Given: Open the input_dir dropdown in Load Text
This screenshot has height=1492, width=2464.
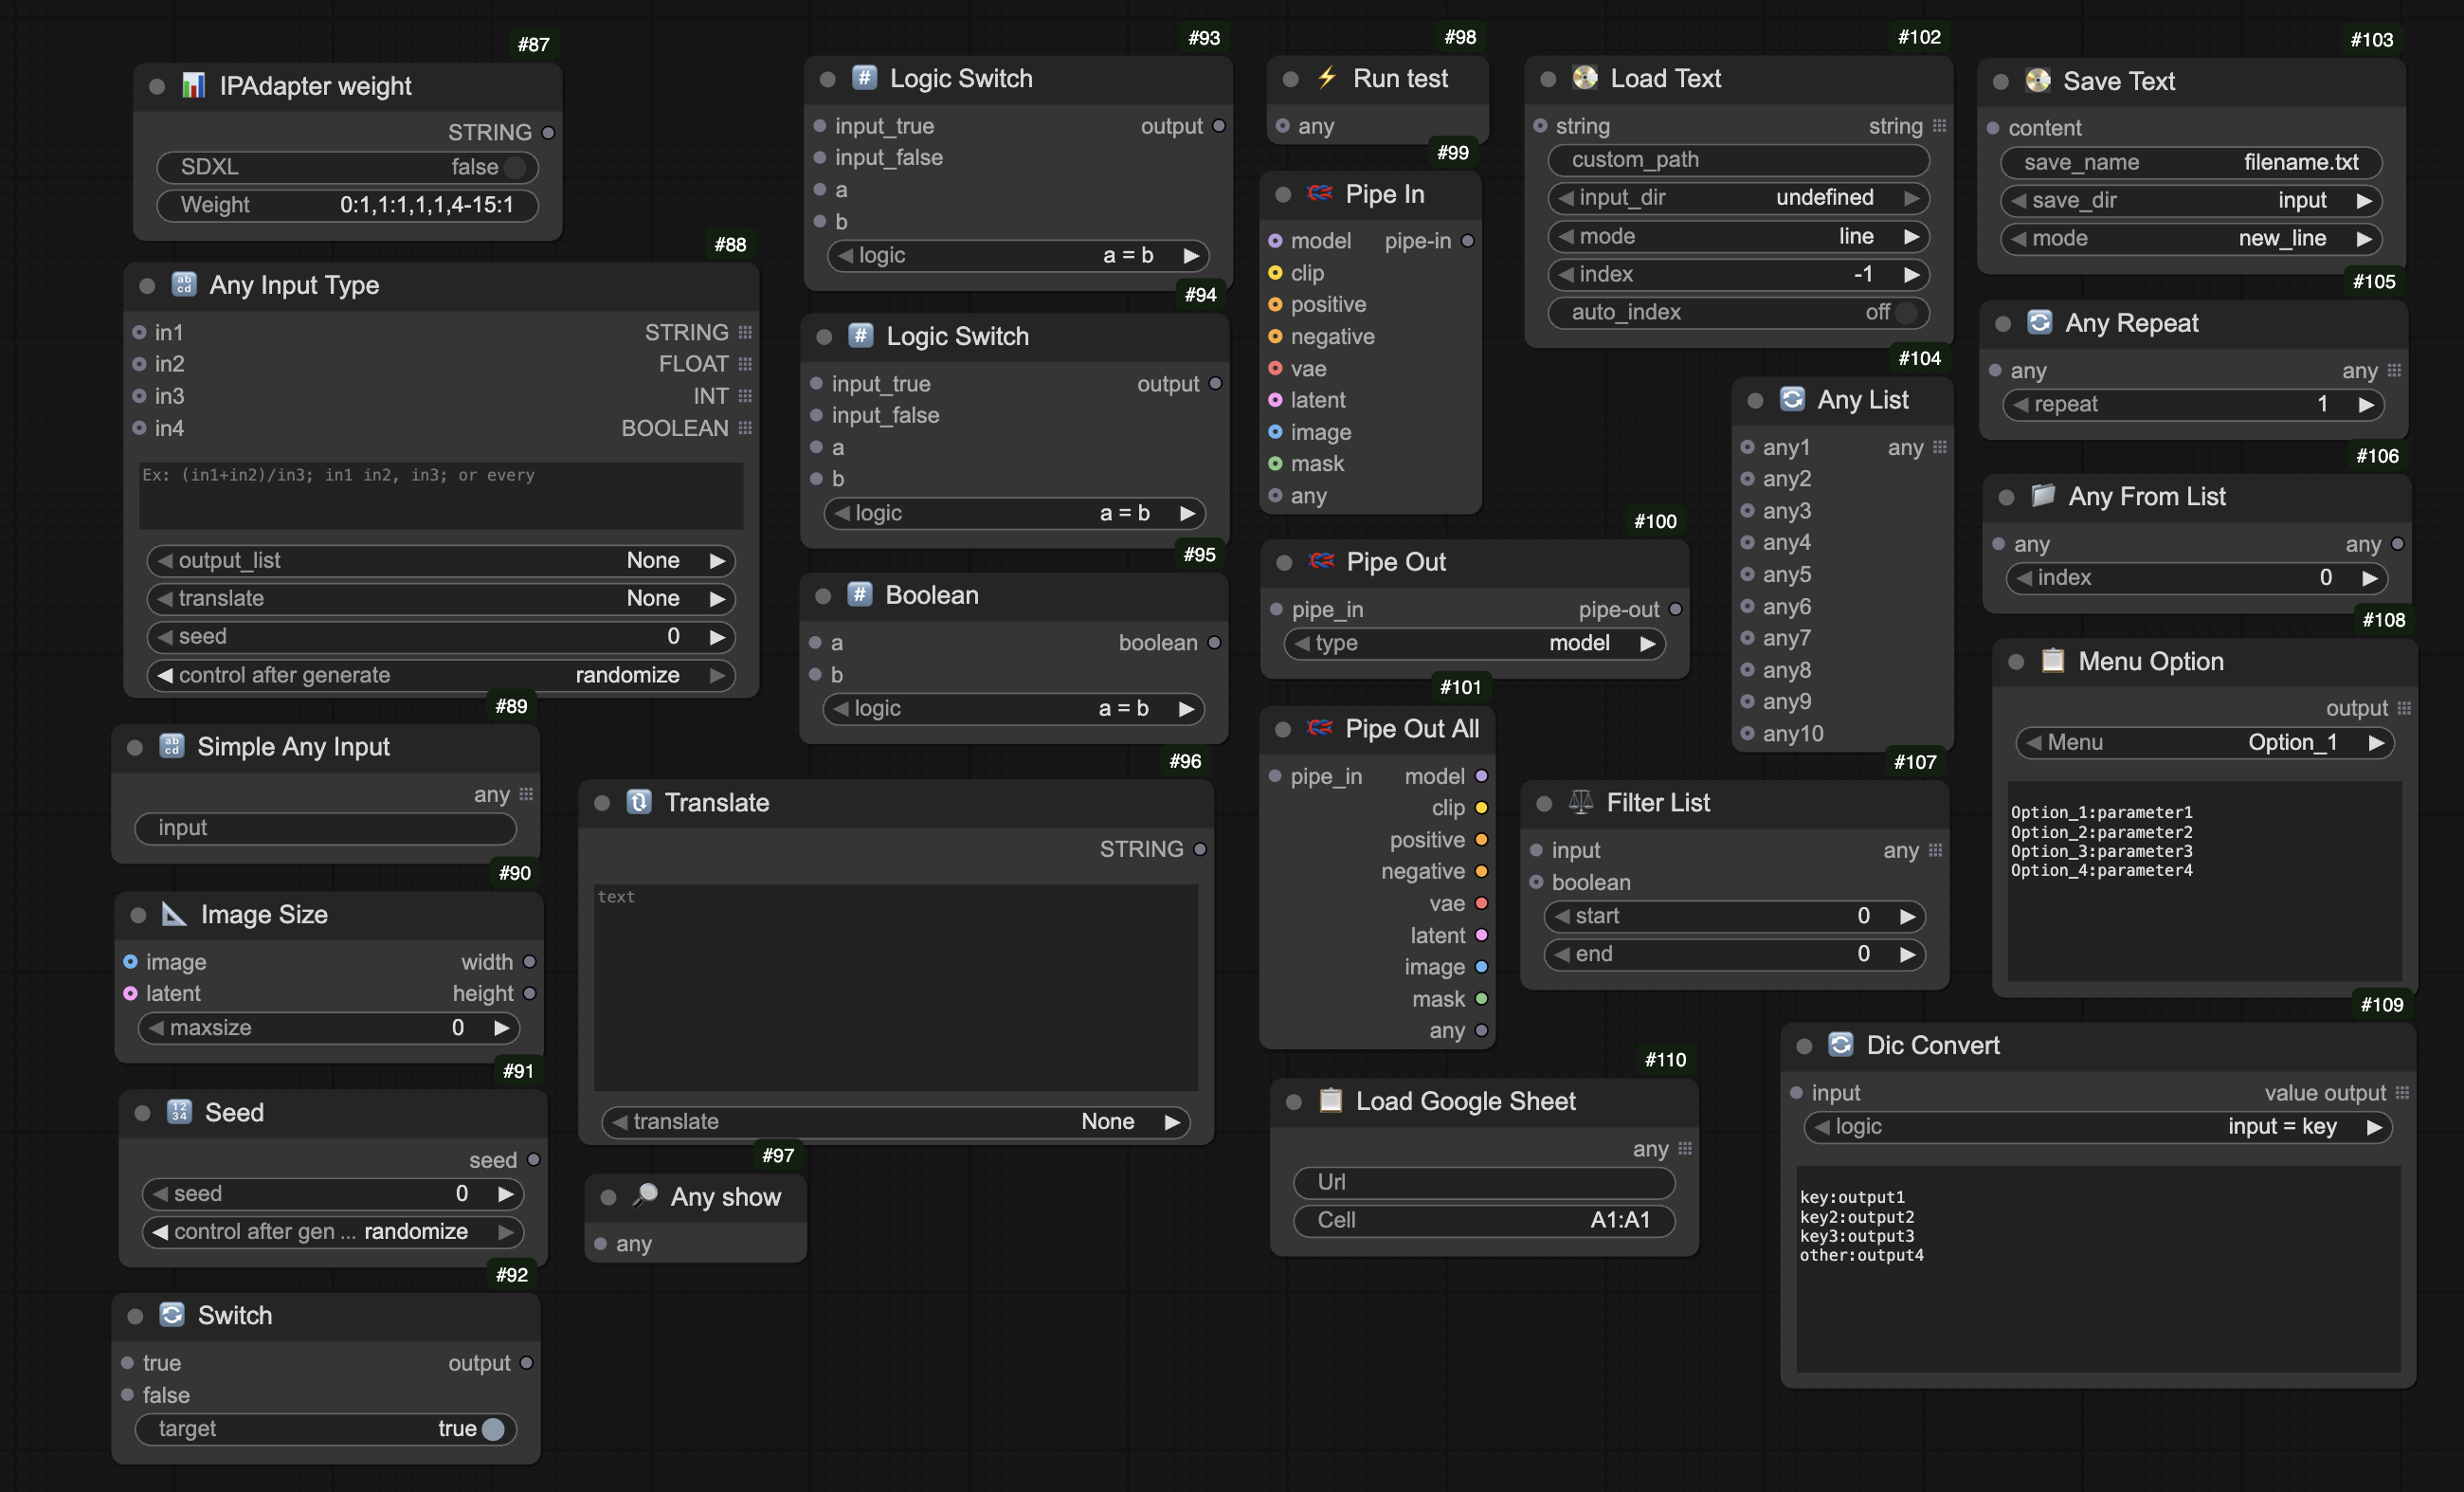Looking at the screenshot, I should (x=1739, y=197).
